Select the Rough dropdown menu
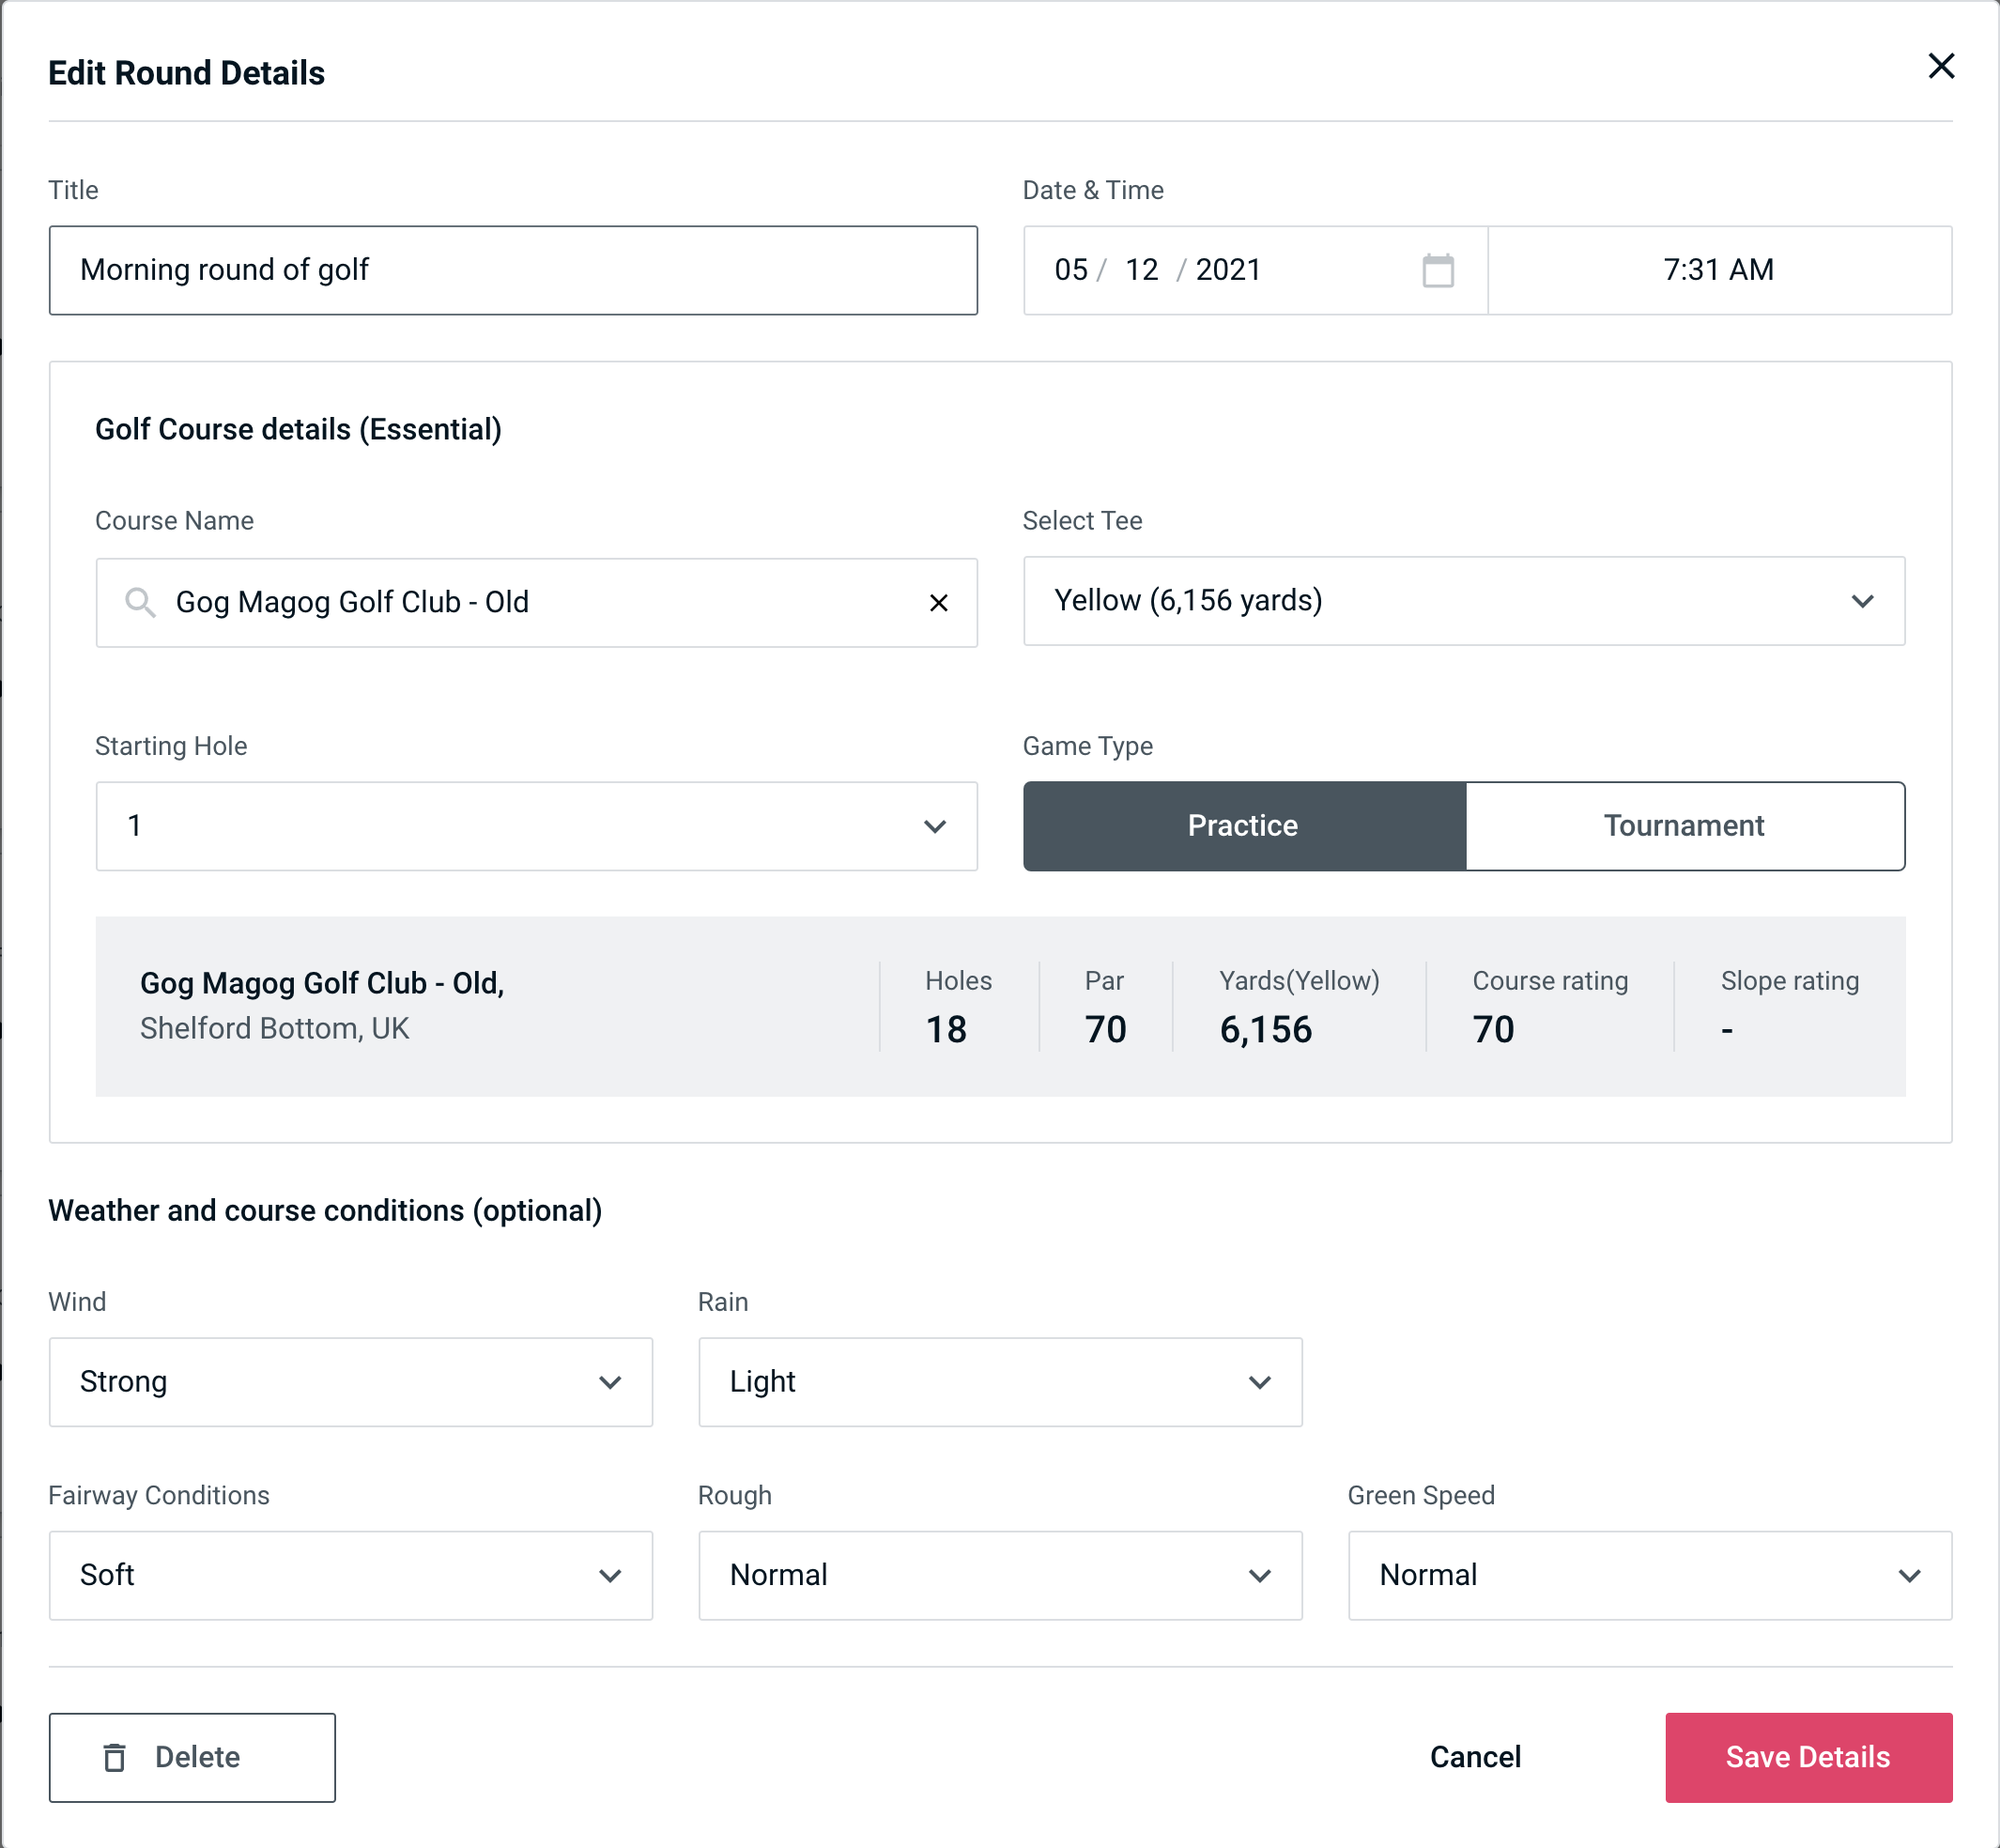 click(1000, 1575)
